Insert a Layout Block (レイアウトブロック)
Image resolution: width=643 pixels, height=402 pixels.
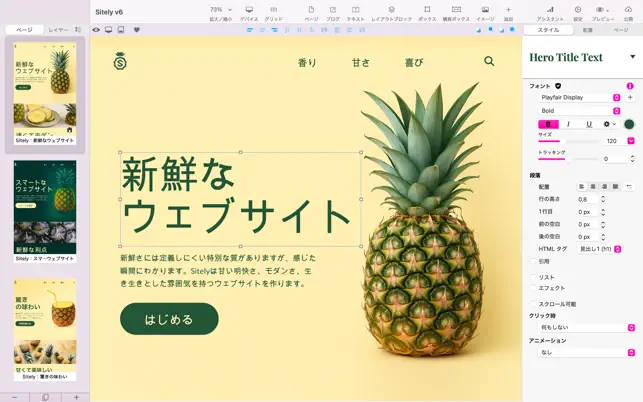(x=392, y=13)
